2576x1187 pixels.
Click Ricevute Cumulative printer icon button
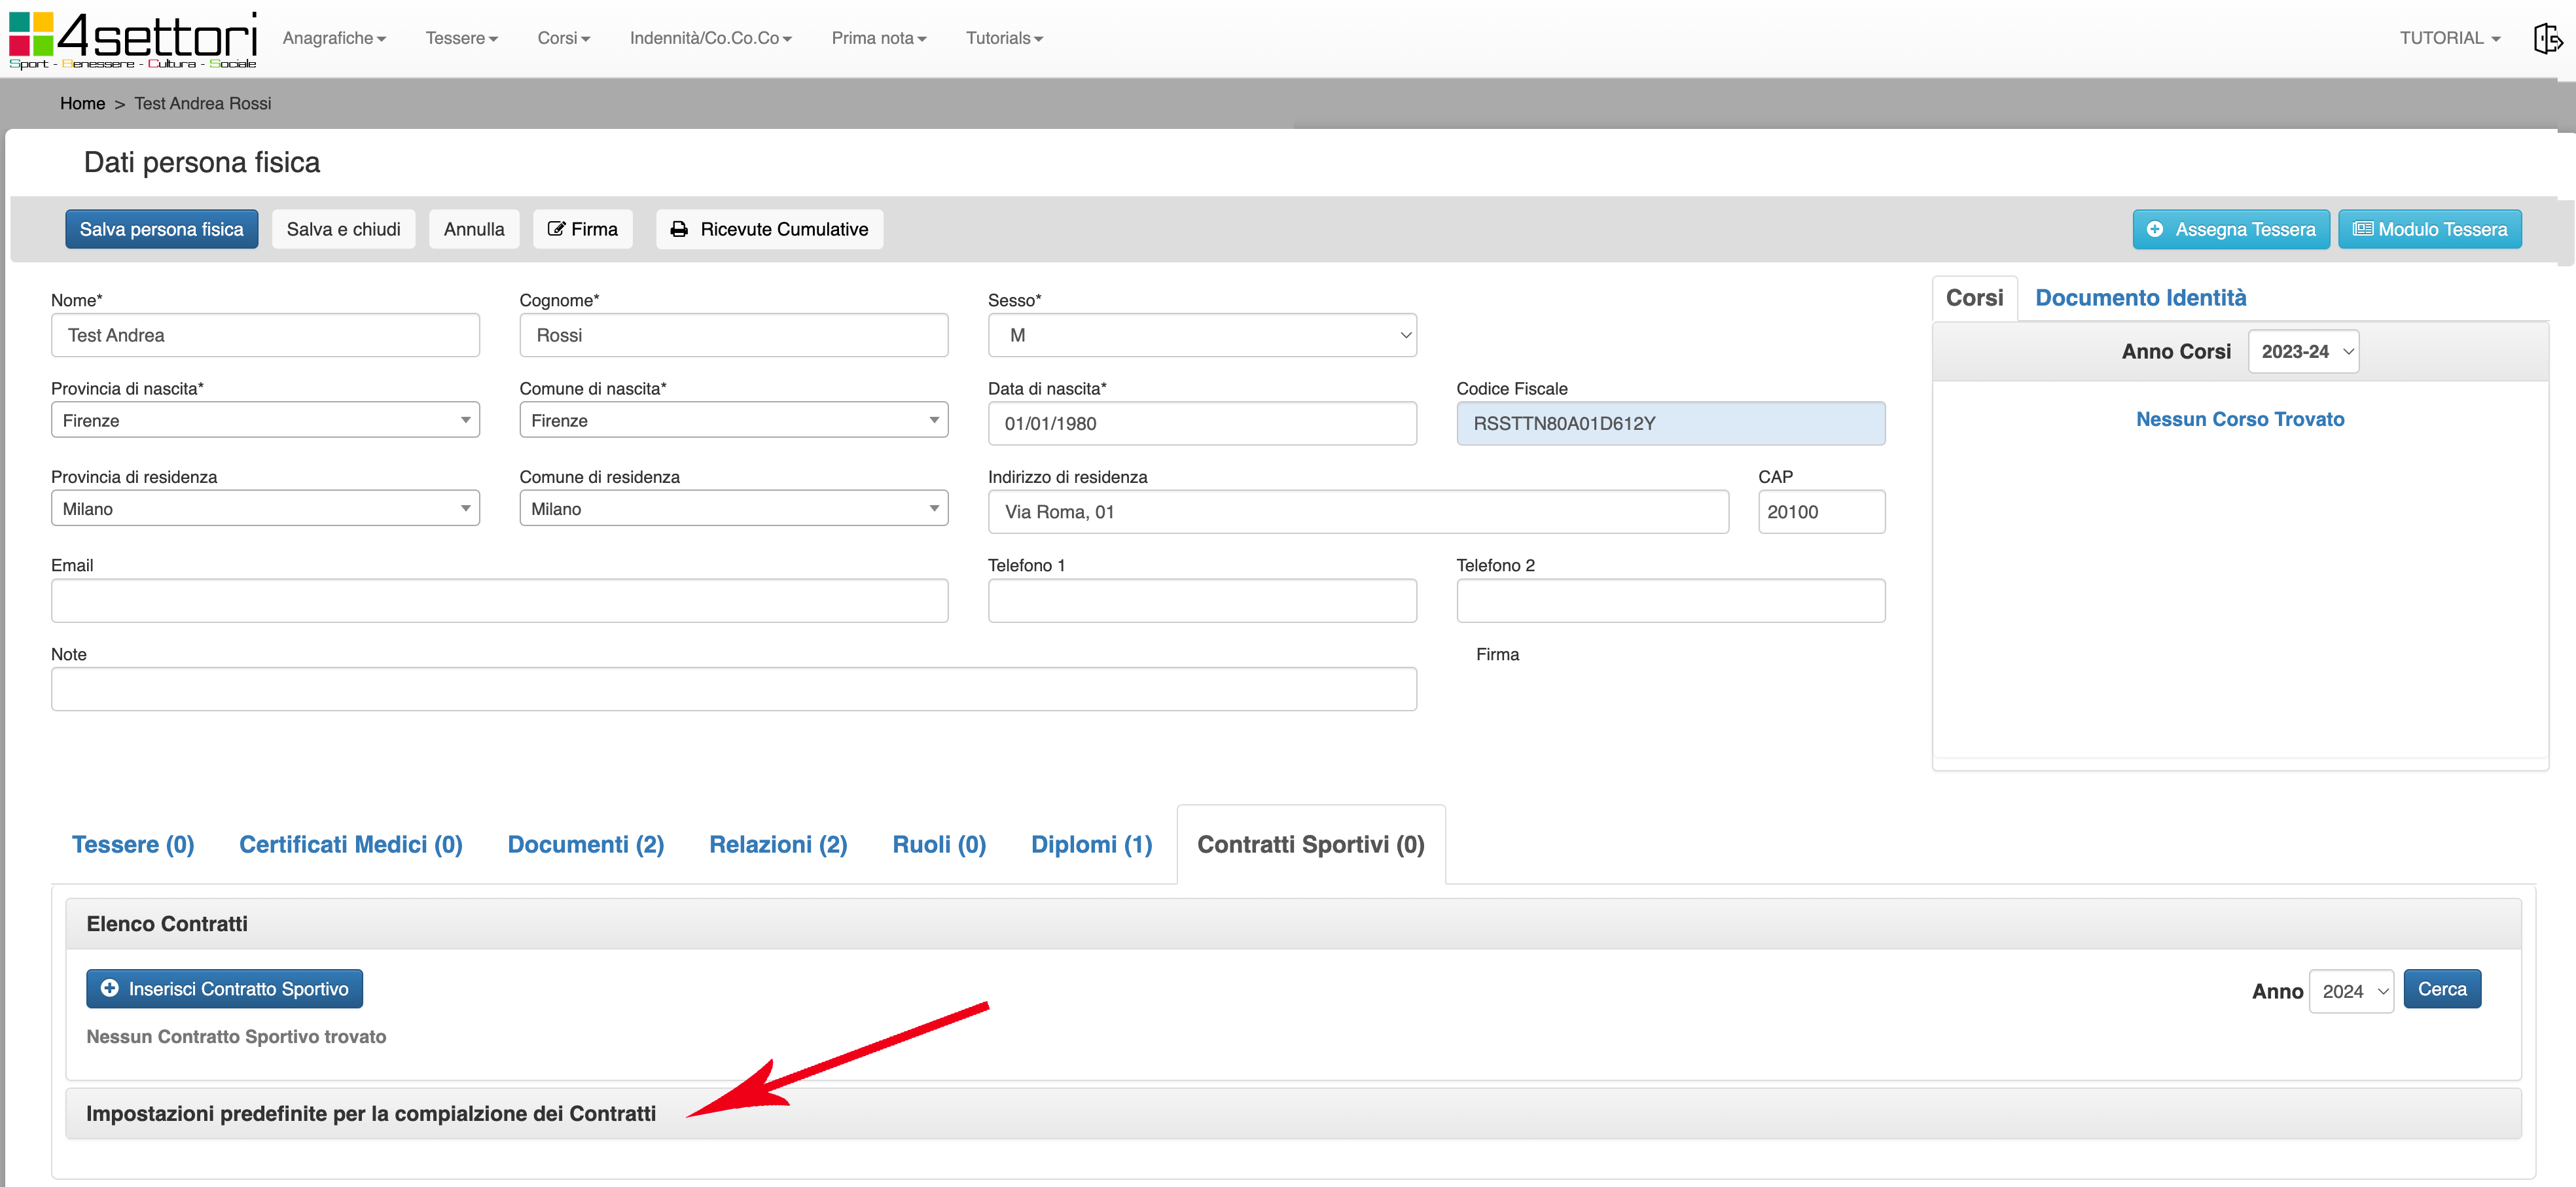769,229
